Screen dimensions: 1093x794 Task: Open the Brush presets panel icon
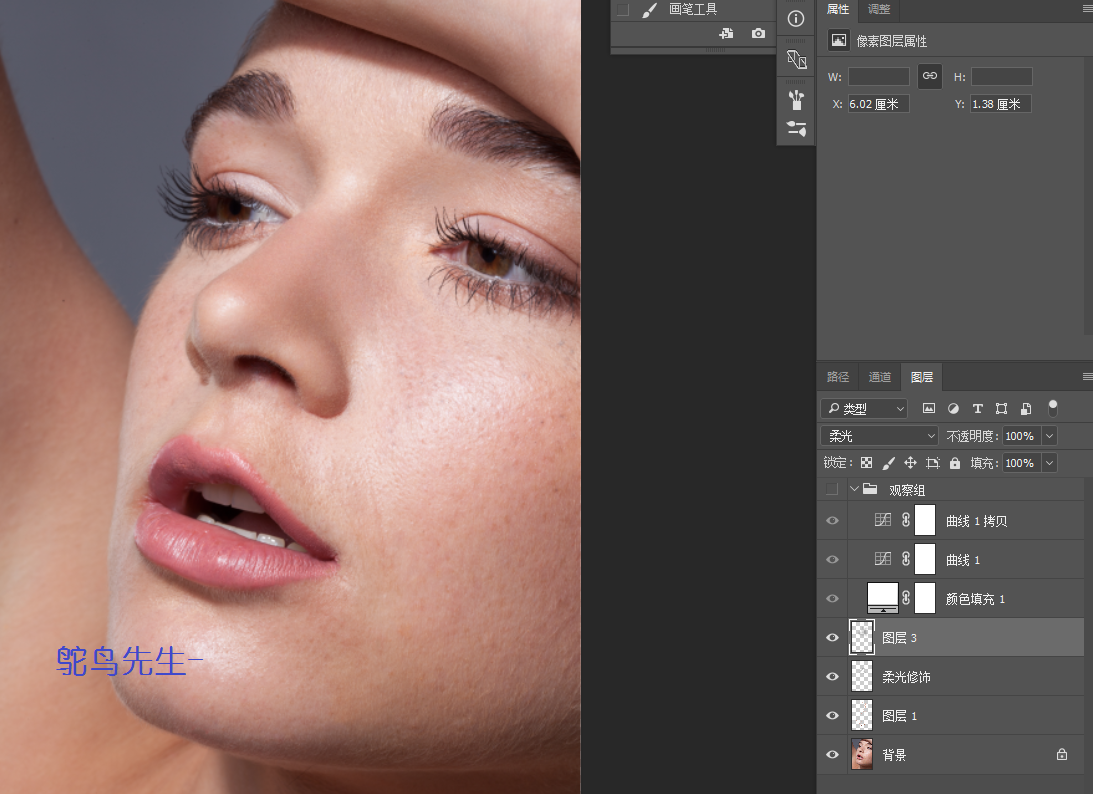point(796,99)
